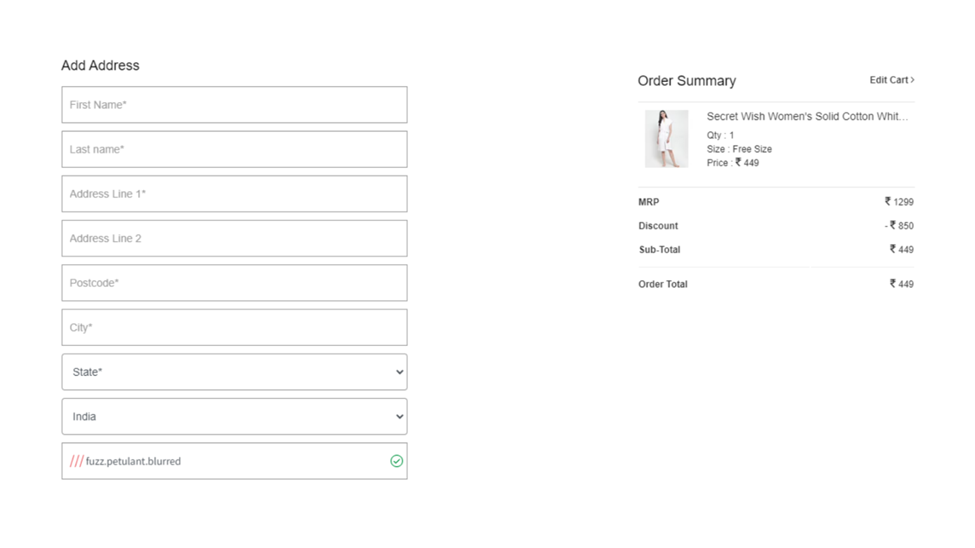Open the India country dropdown
Screen dimensions: 975x548
pyautogui.click(x=234, y=417)
